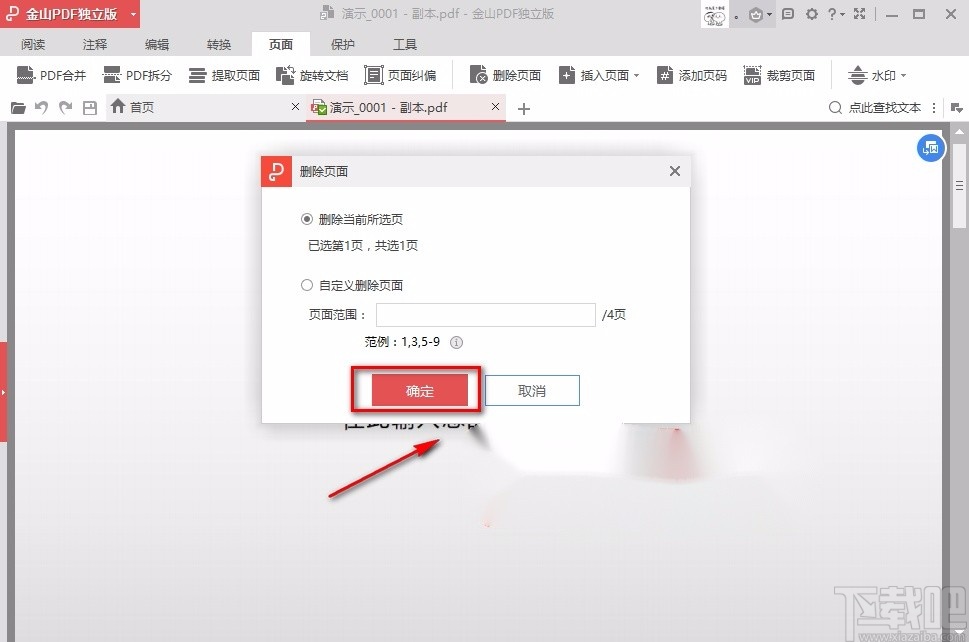
Task: Activate the 旋转文档 rotate document tool
Action: 314,74
